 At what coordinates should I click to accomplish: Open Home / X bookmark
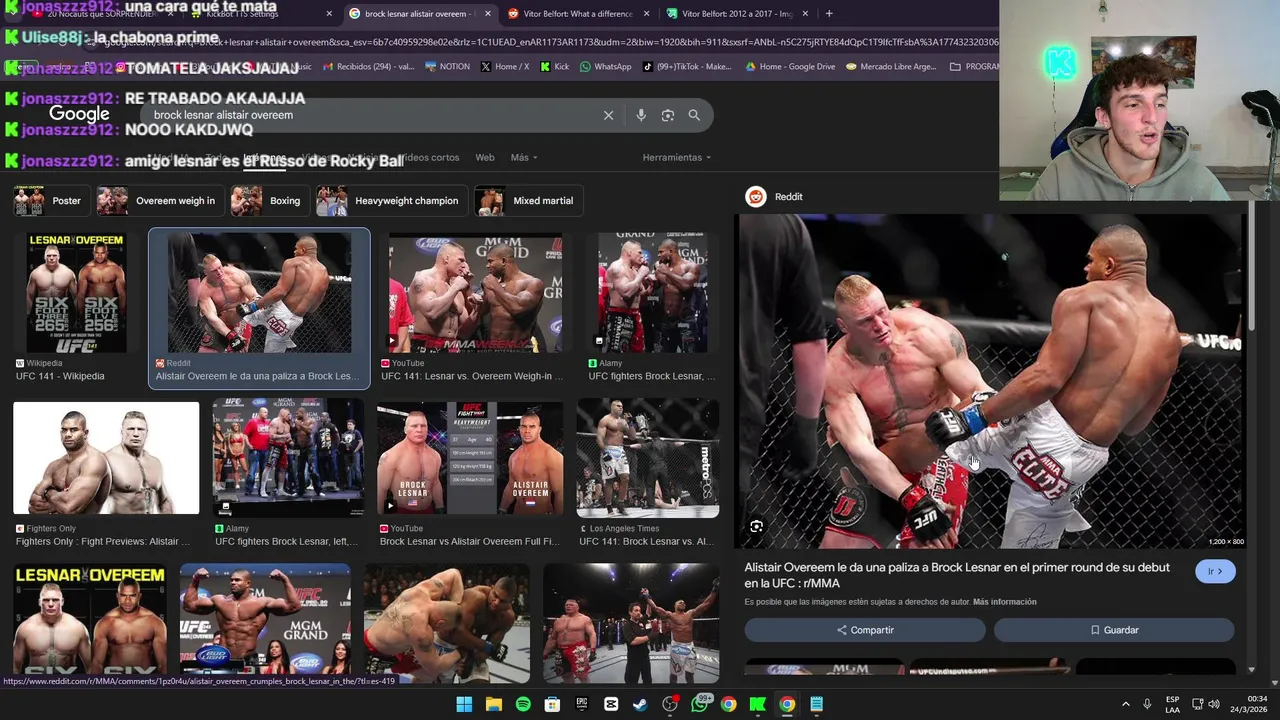pos(505,67)
